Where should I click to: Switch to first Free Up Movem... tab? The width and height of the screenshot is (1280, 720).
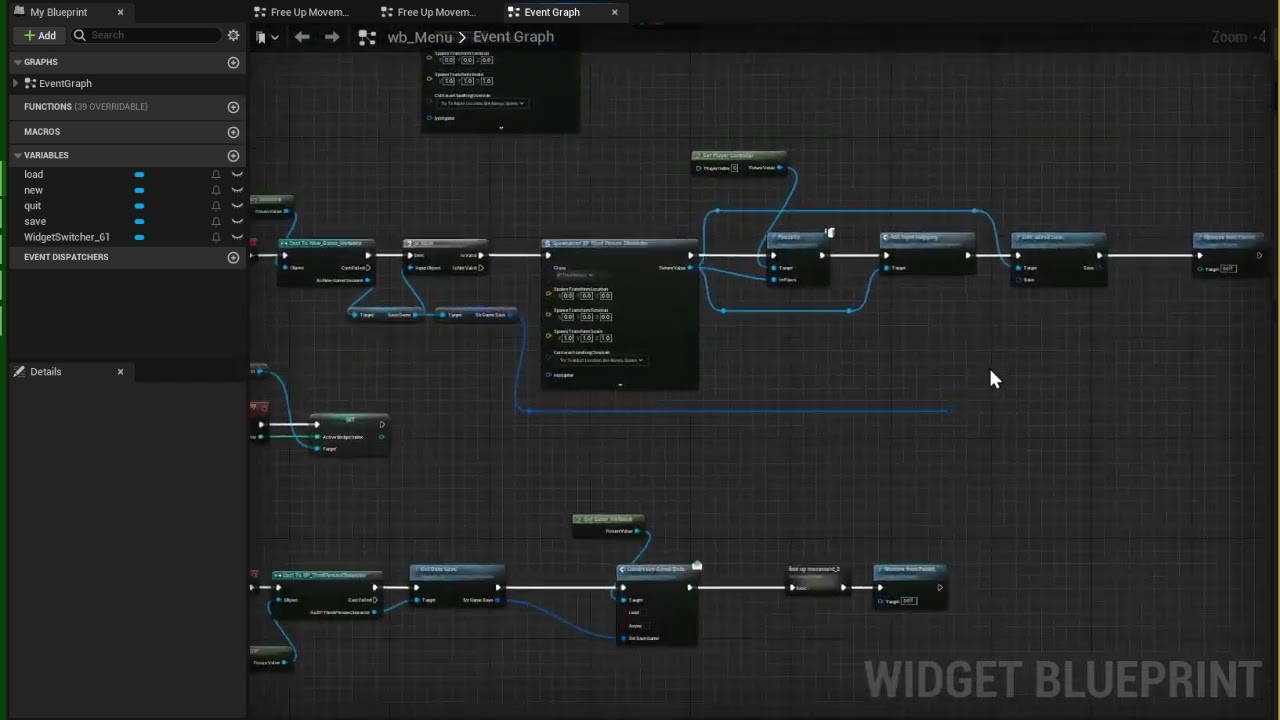click(310, 12)
